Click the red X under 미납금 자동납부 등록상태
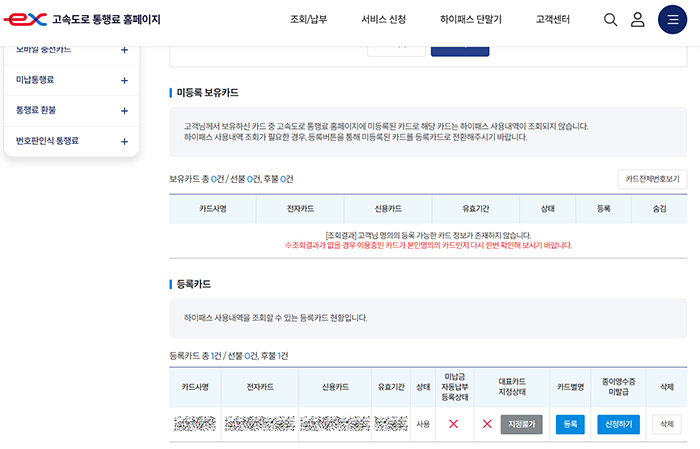The width and height of the screenshot is (700, 449). click(x=453, y=424)
